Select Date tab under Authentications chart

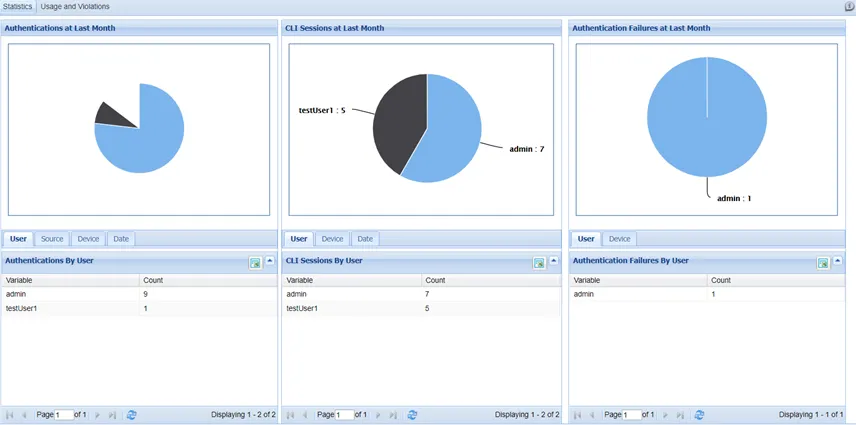pos(121,239)
